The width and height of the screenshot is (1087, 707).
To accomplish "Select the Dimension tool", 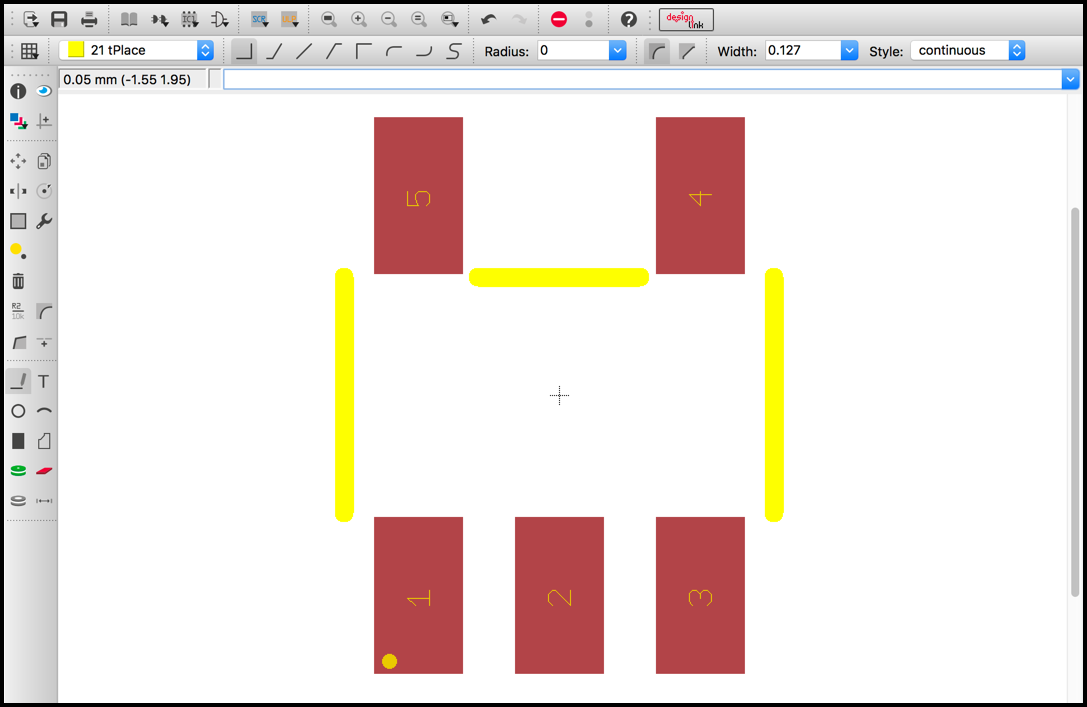I will click(x=44, y=500).
